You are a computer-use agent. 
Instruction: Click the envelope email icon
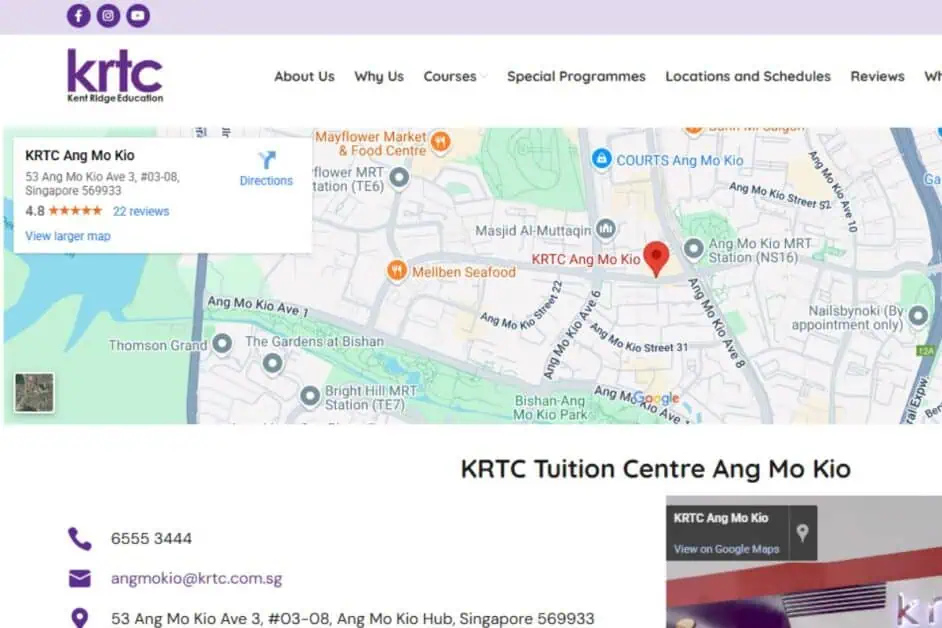point(80,578)
